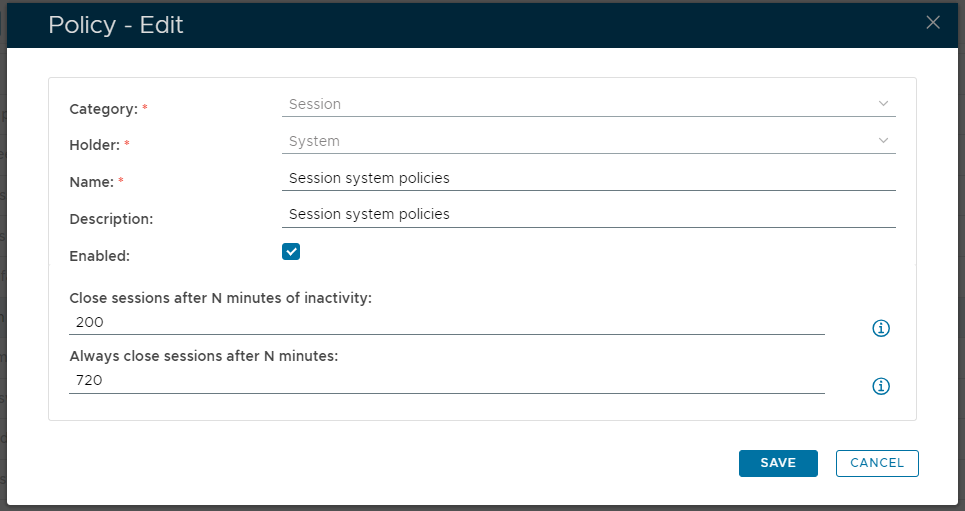Click info icon for always close sessions field

[881, 386]
